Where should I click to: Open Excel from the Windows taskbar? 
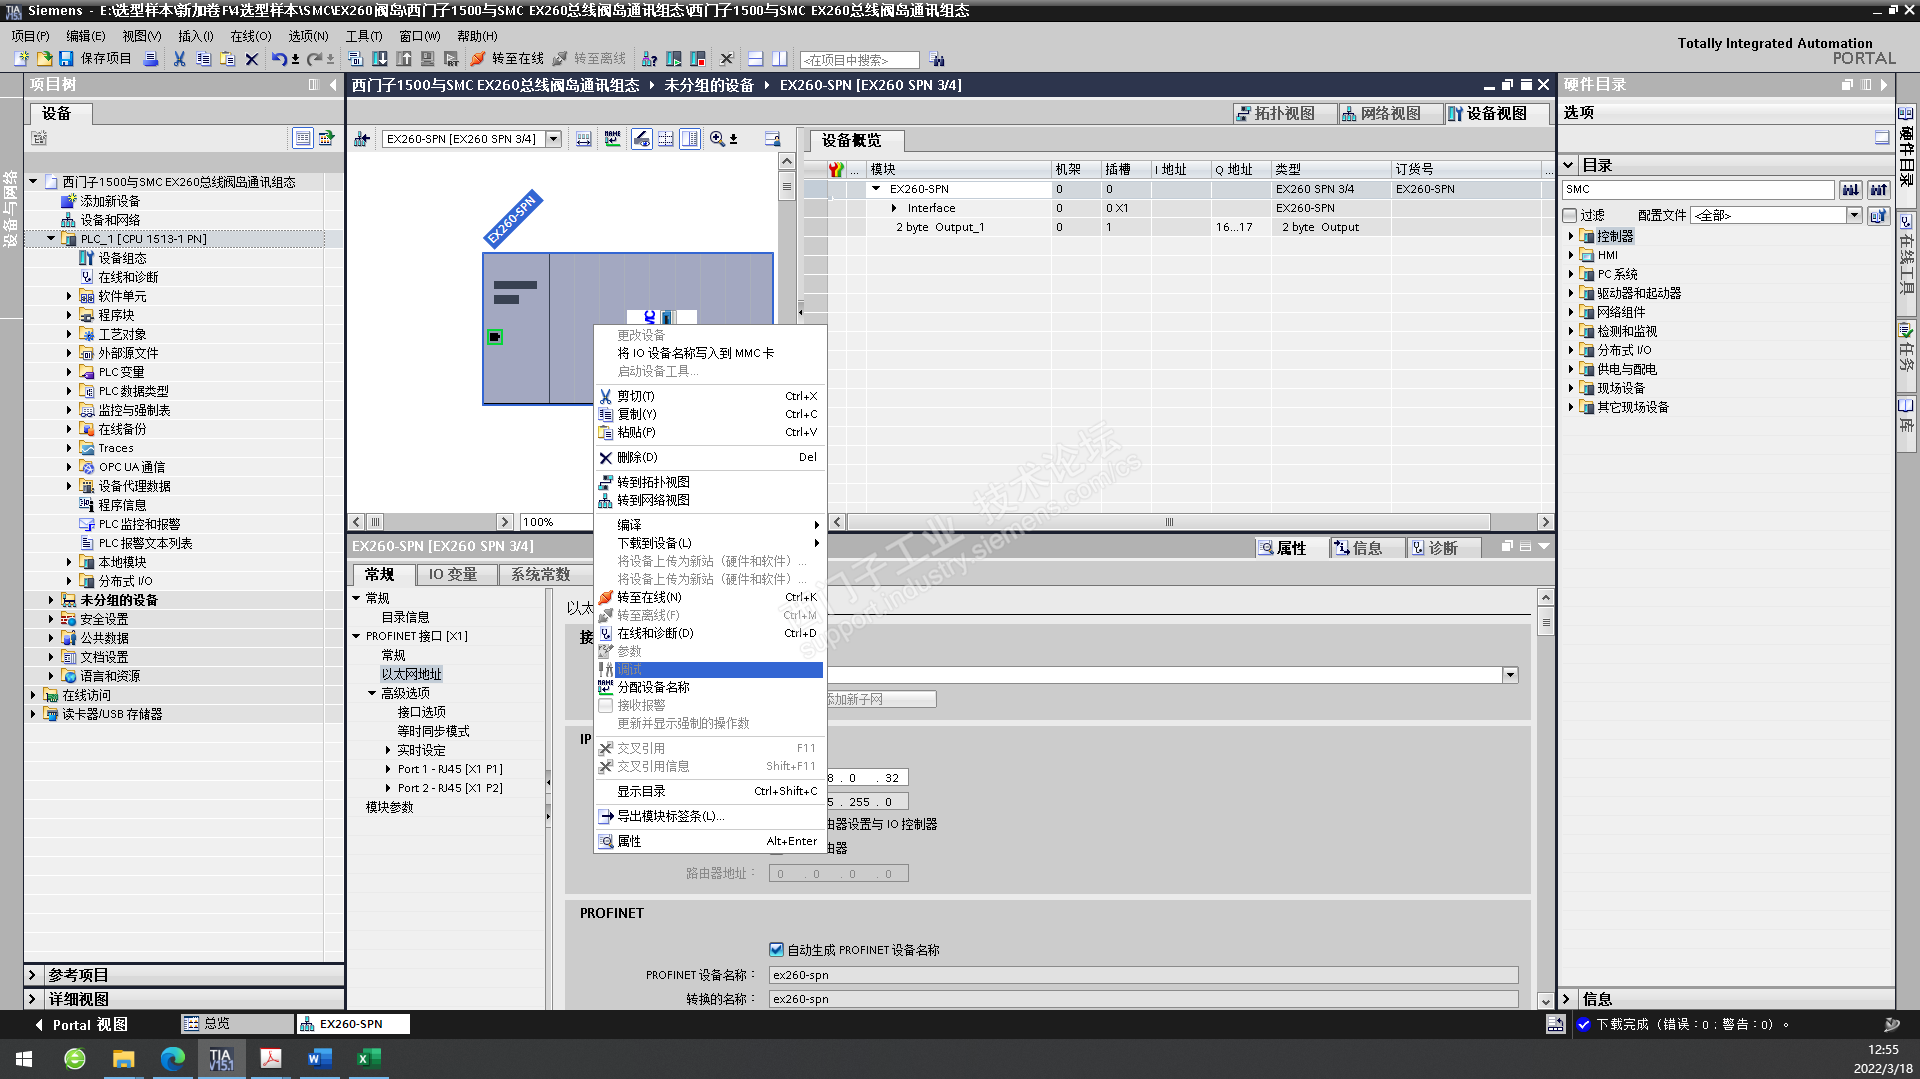point(368,1058)
